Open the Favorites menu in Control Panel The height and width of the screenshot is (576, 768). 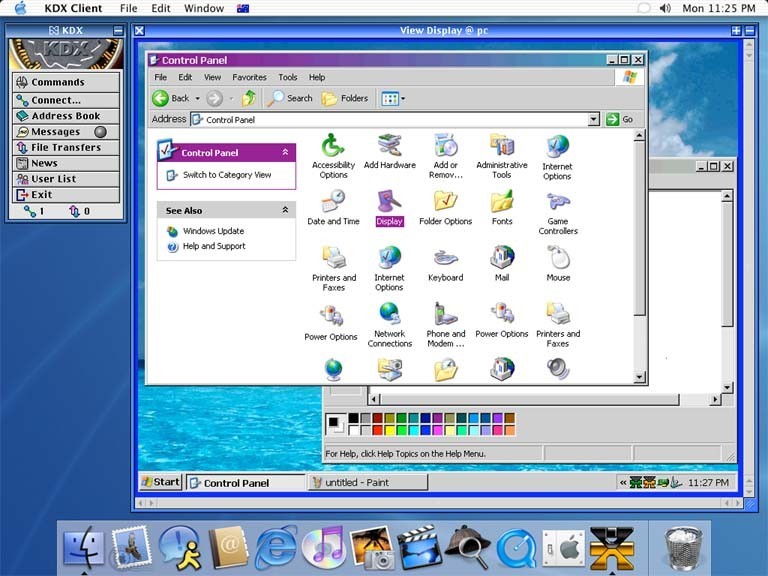249,77
